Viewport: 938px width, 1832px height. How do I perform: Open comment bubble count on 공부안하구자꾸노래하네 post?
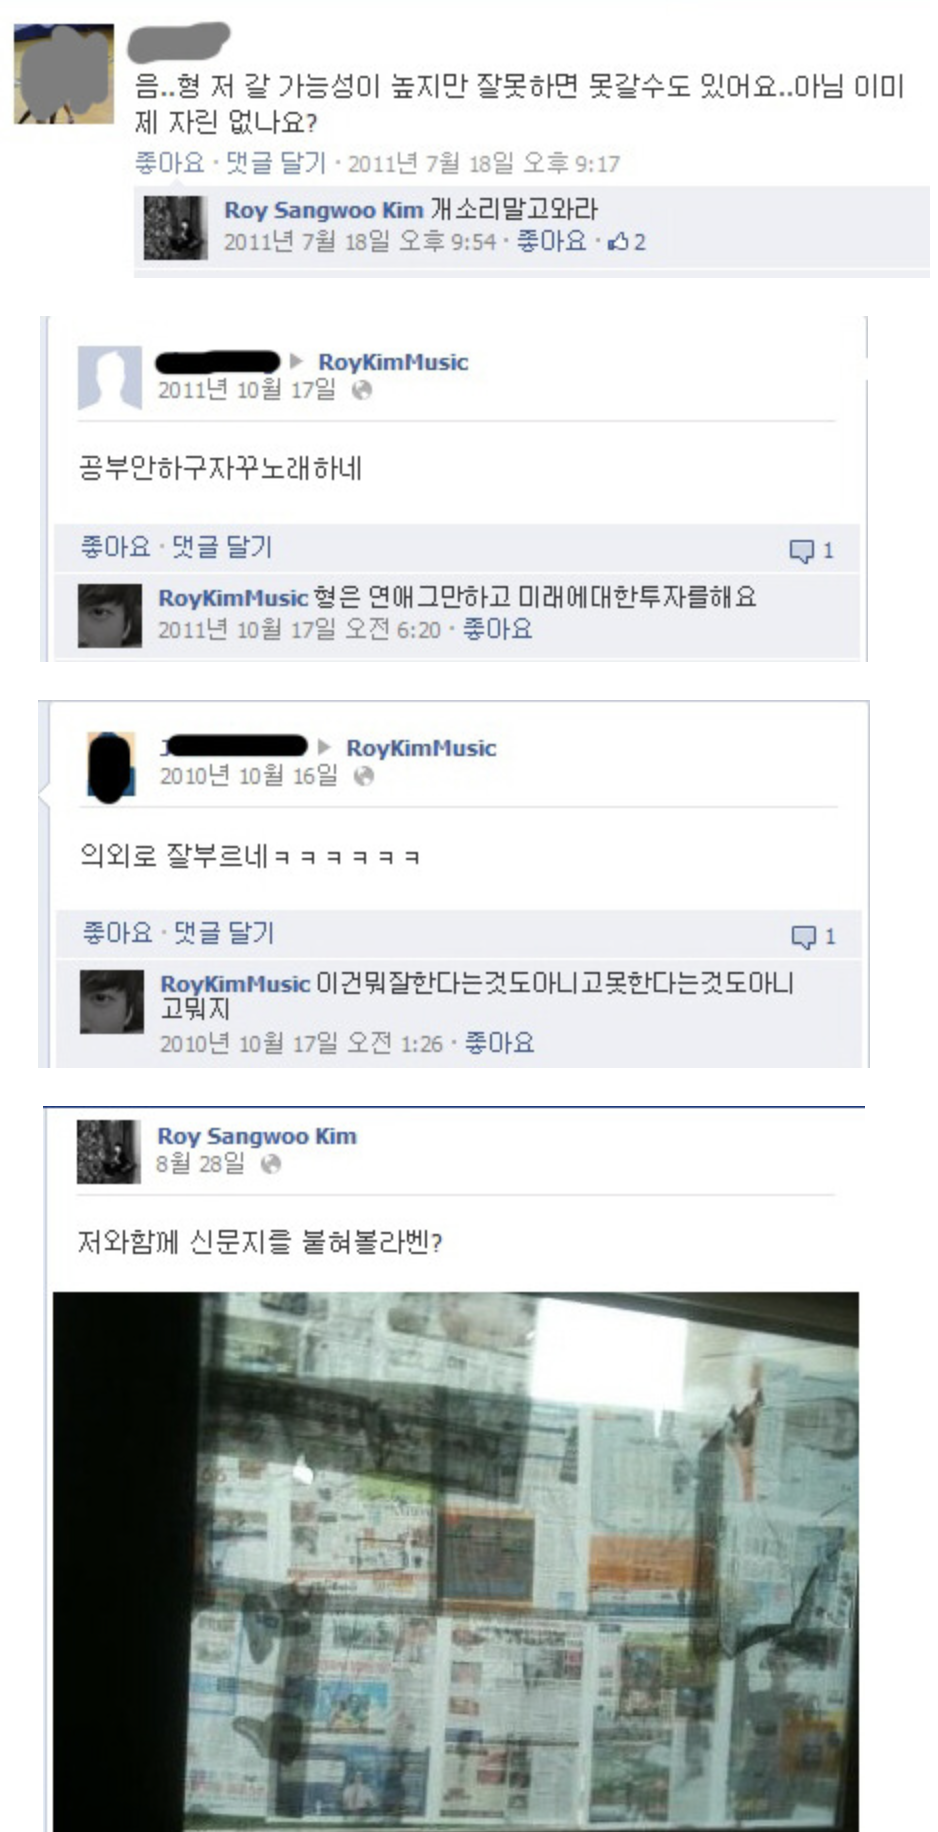(x=811, y=551)
